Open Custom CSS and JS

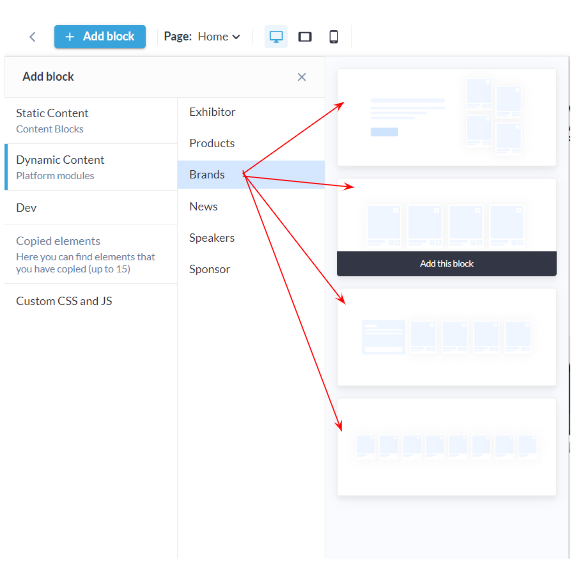(91, 301)
